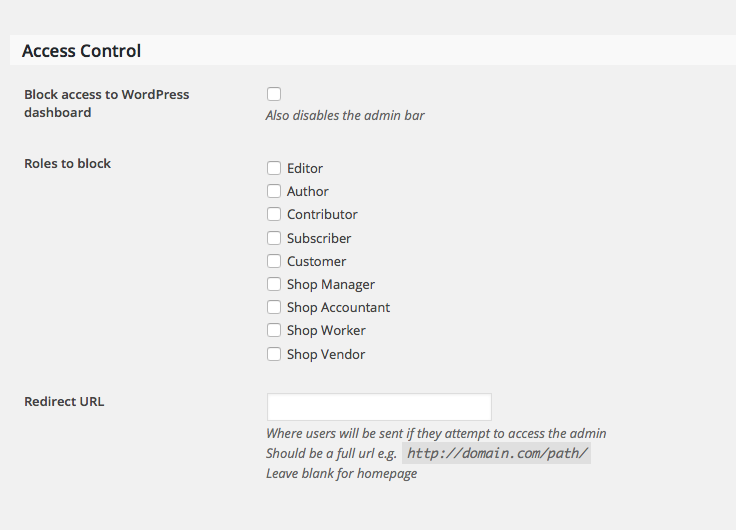
Task: Click the example URL http://domain.com/path/ code text
Action: pyautogui.click(x=497, y=453)
